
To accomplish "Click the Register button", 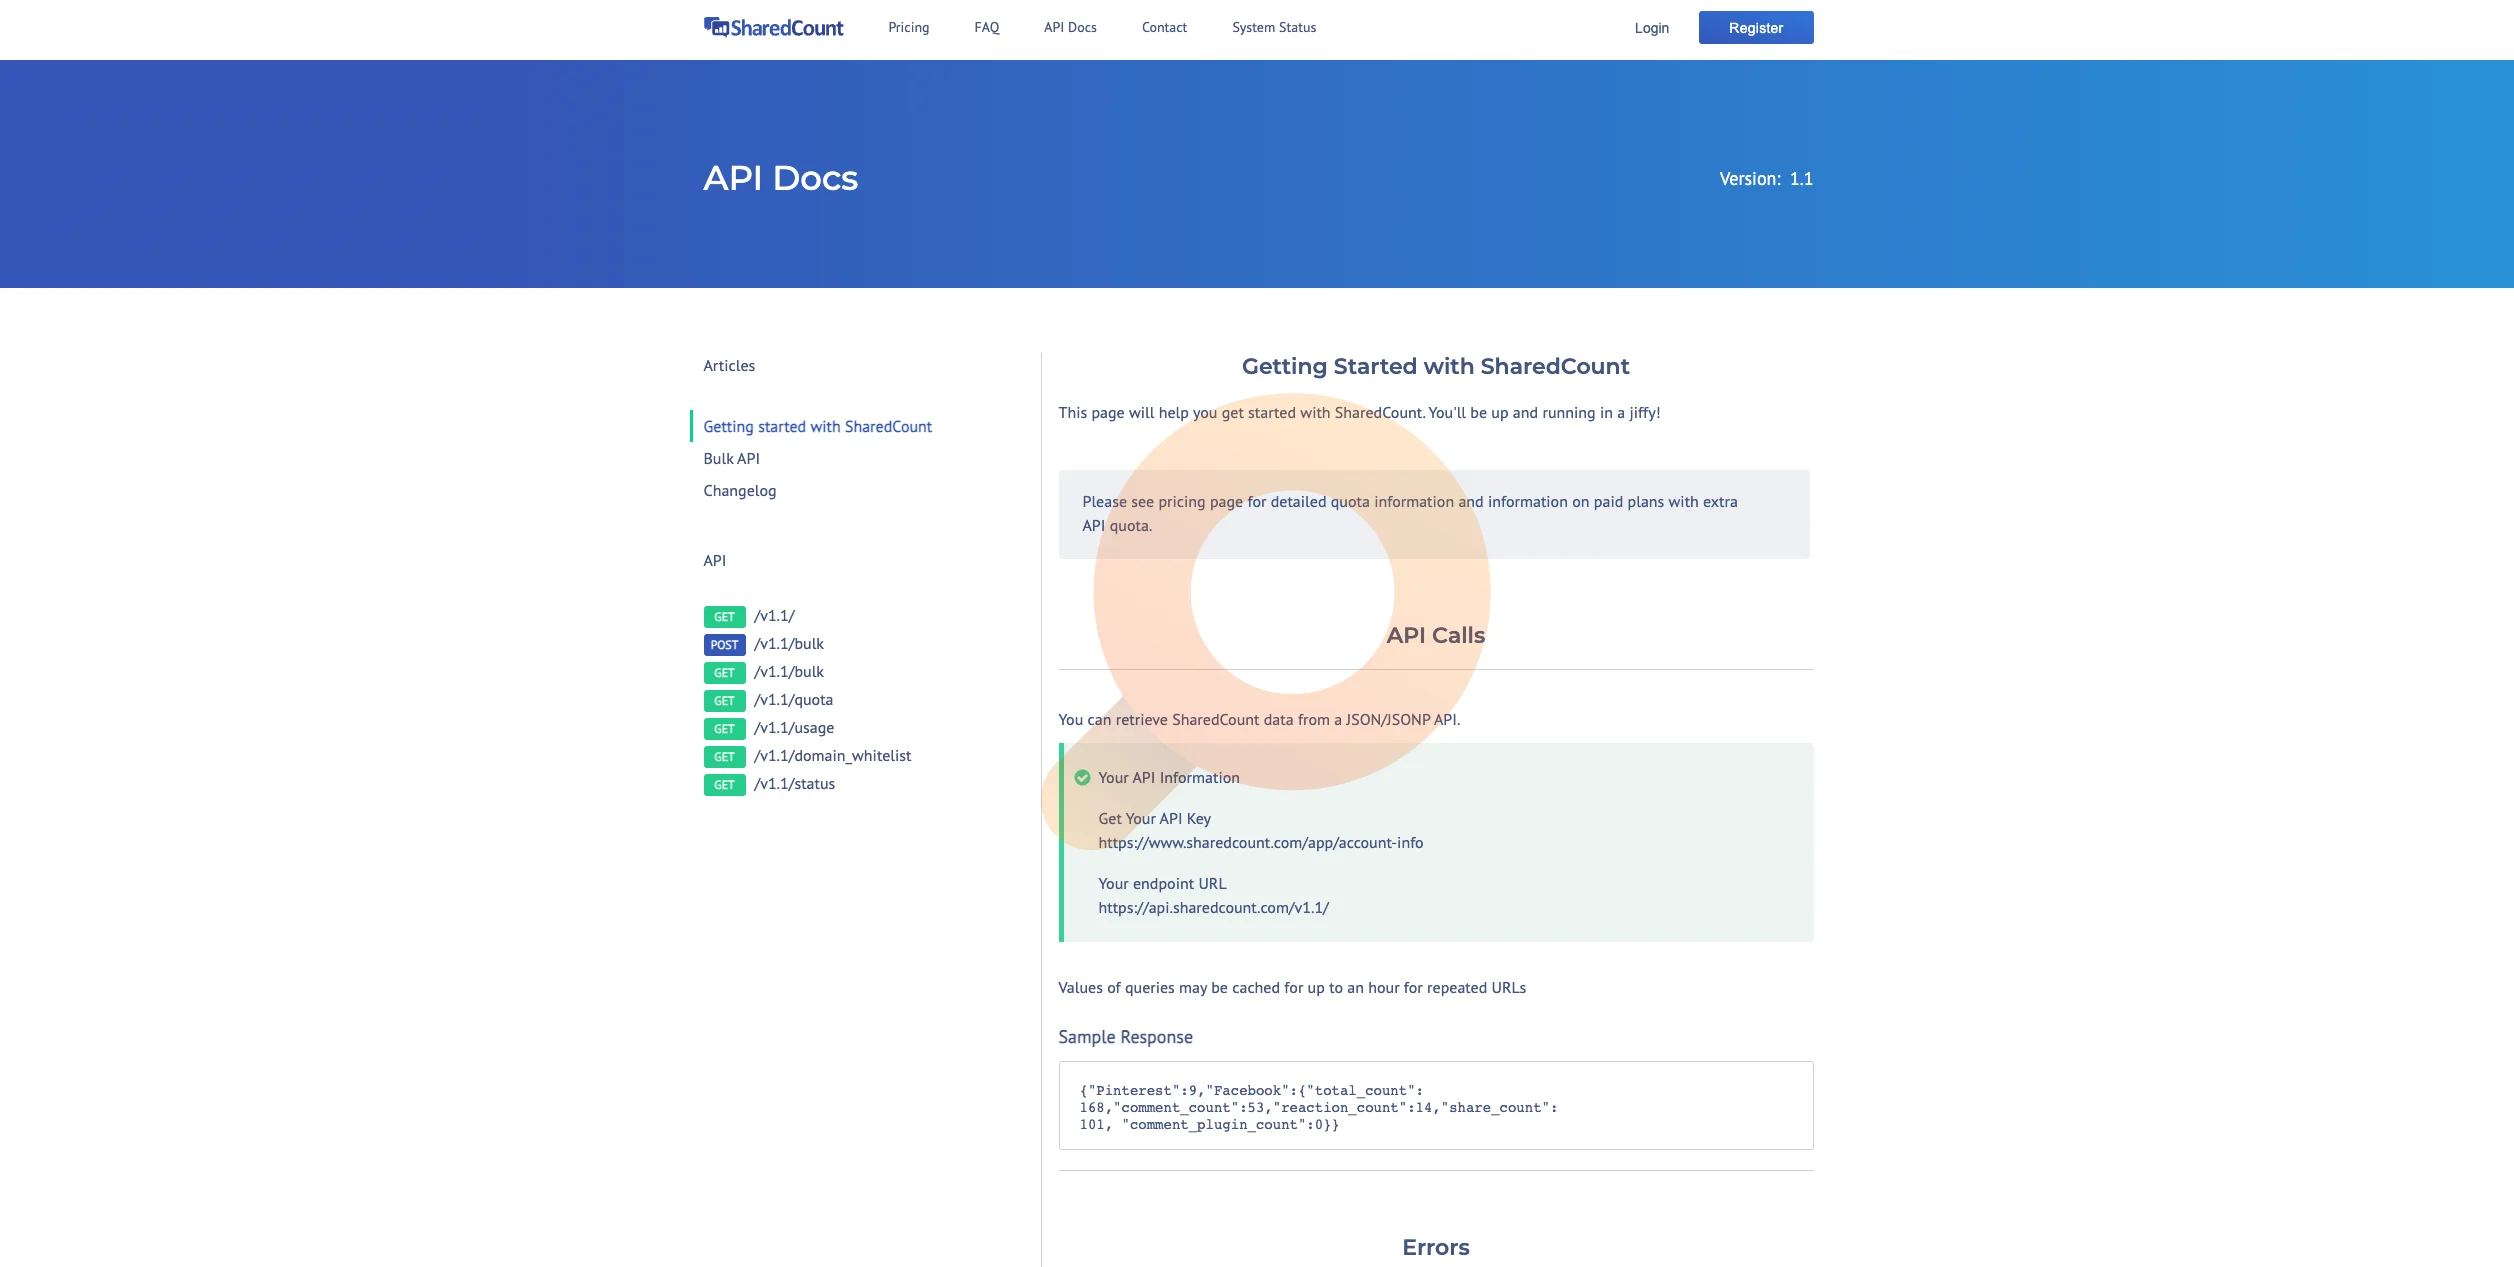I will 1755,27.
